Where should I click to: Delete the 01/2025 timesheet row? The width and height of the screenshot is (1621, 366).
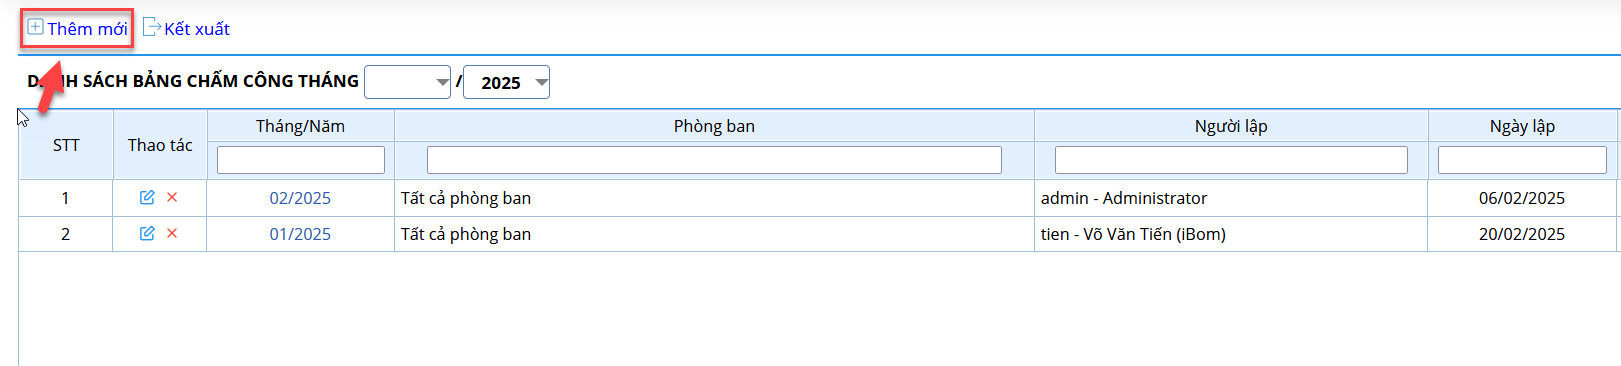172,233
